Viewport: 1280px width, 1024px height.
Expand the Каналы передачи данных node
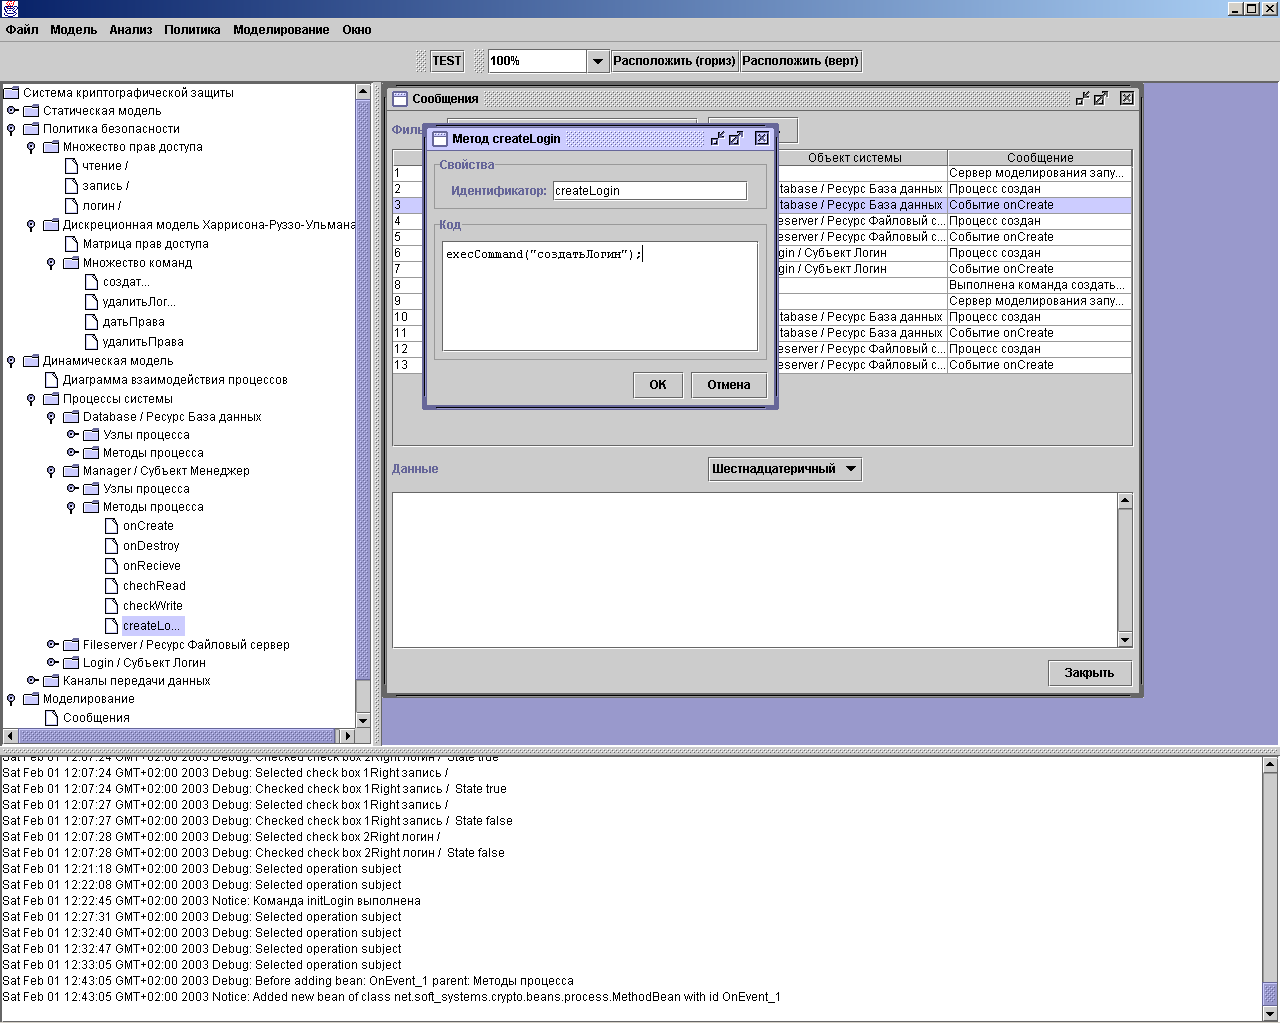tap(32, 681)
